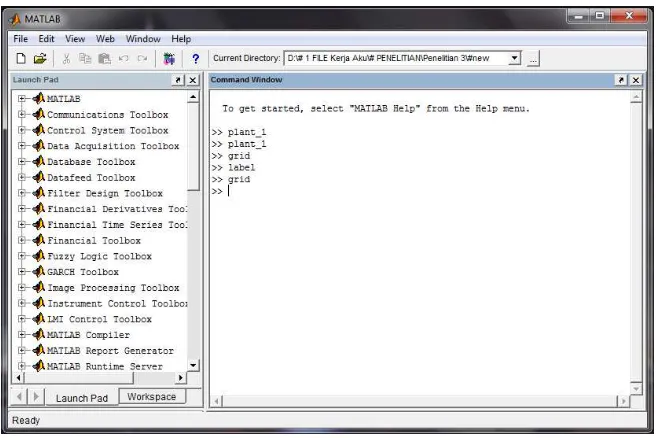Click the Database Toolbox icon
The width and height of the screenshot is (660, 438).
pos(39,162)
